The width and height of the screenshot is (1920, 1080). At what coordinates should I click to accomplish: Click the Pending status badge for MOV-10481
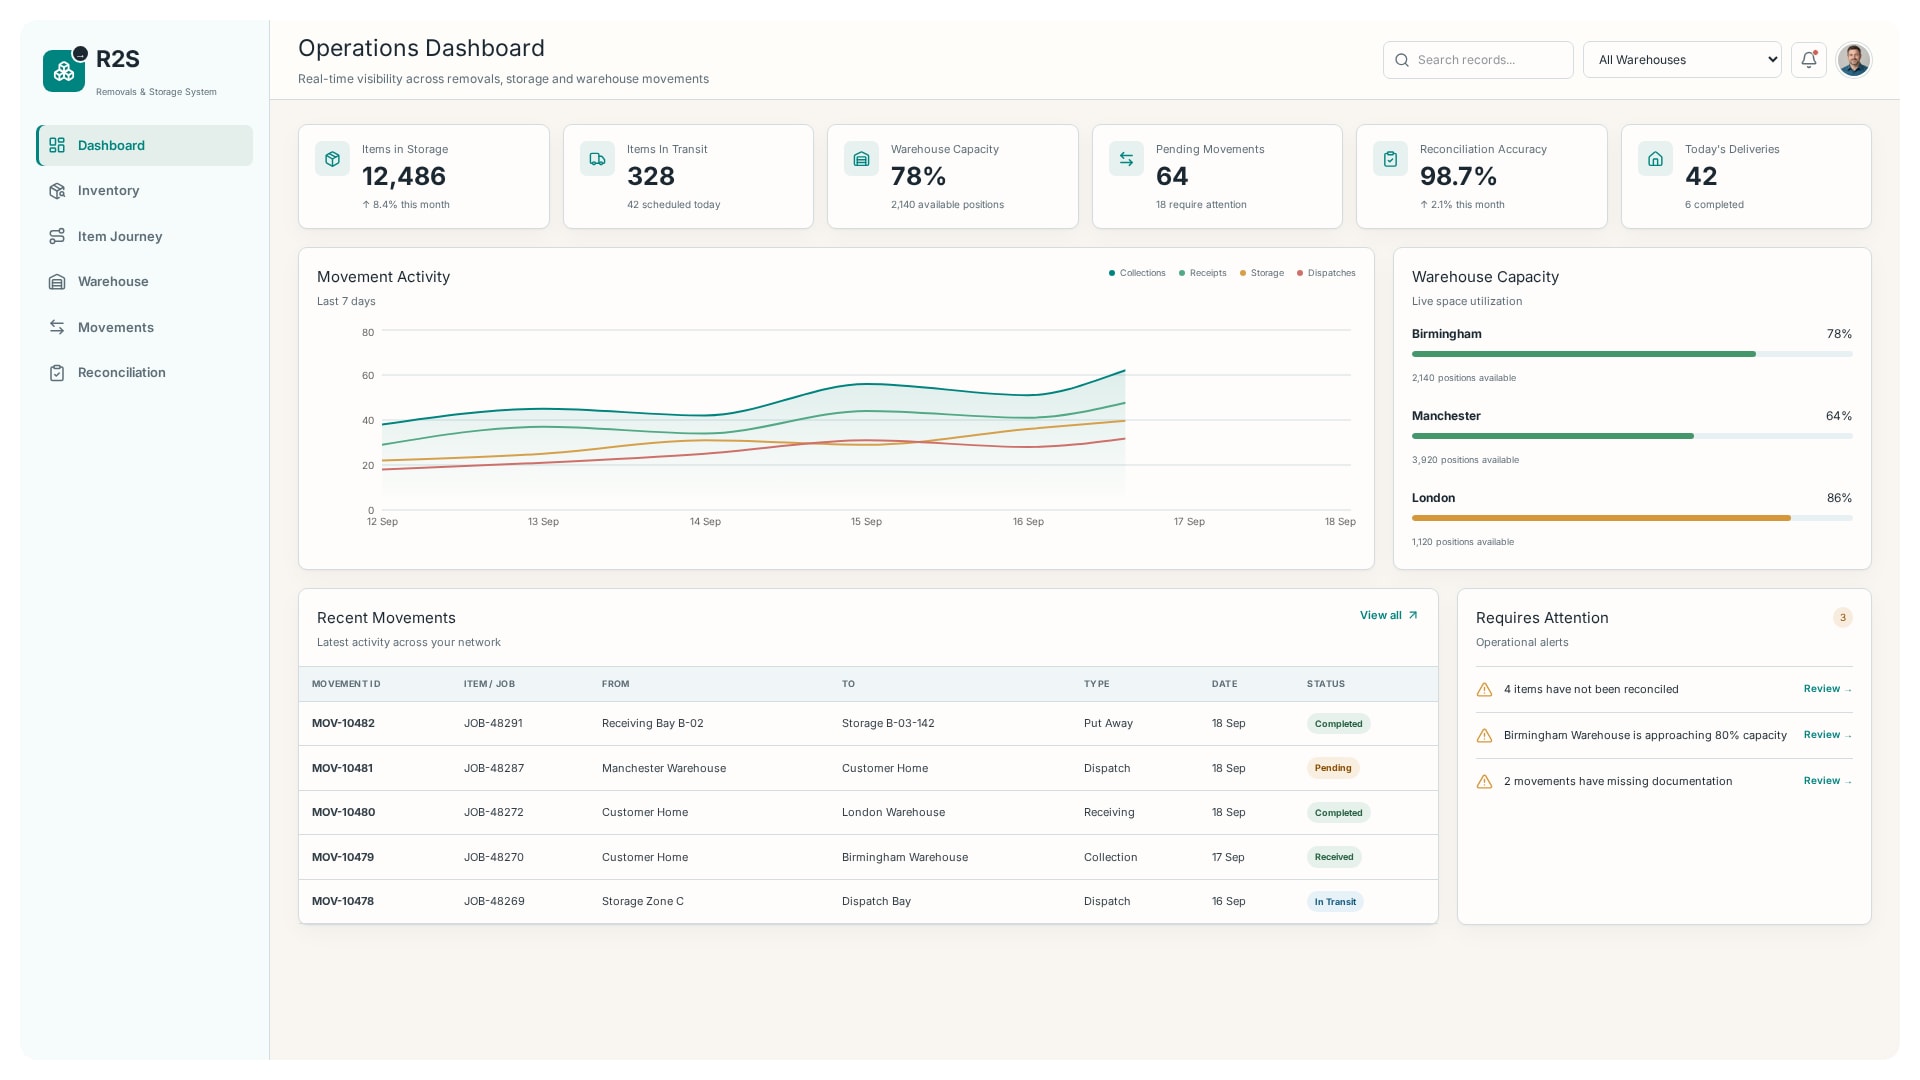pyautogui.click(x=1333, y=768)
